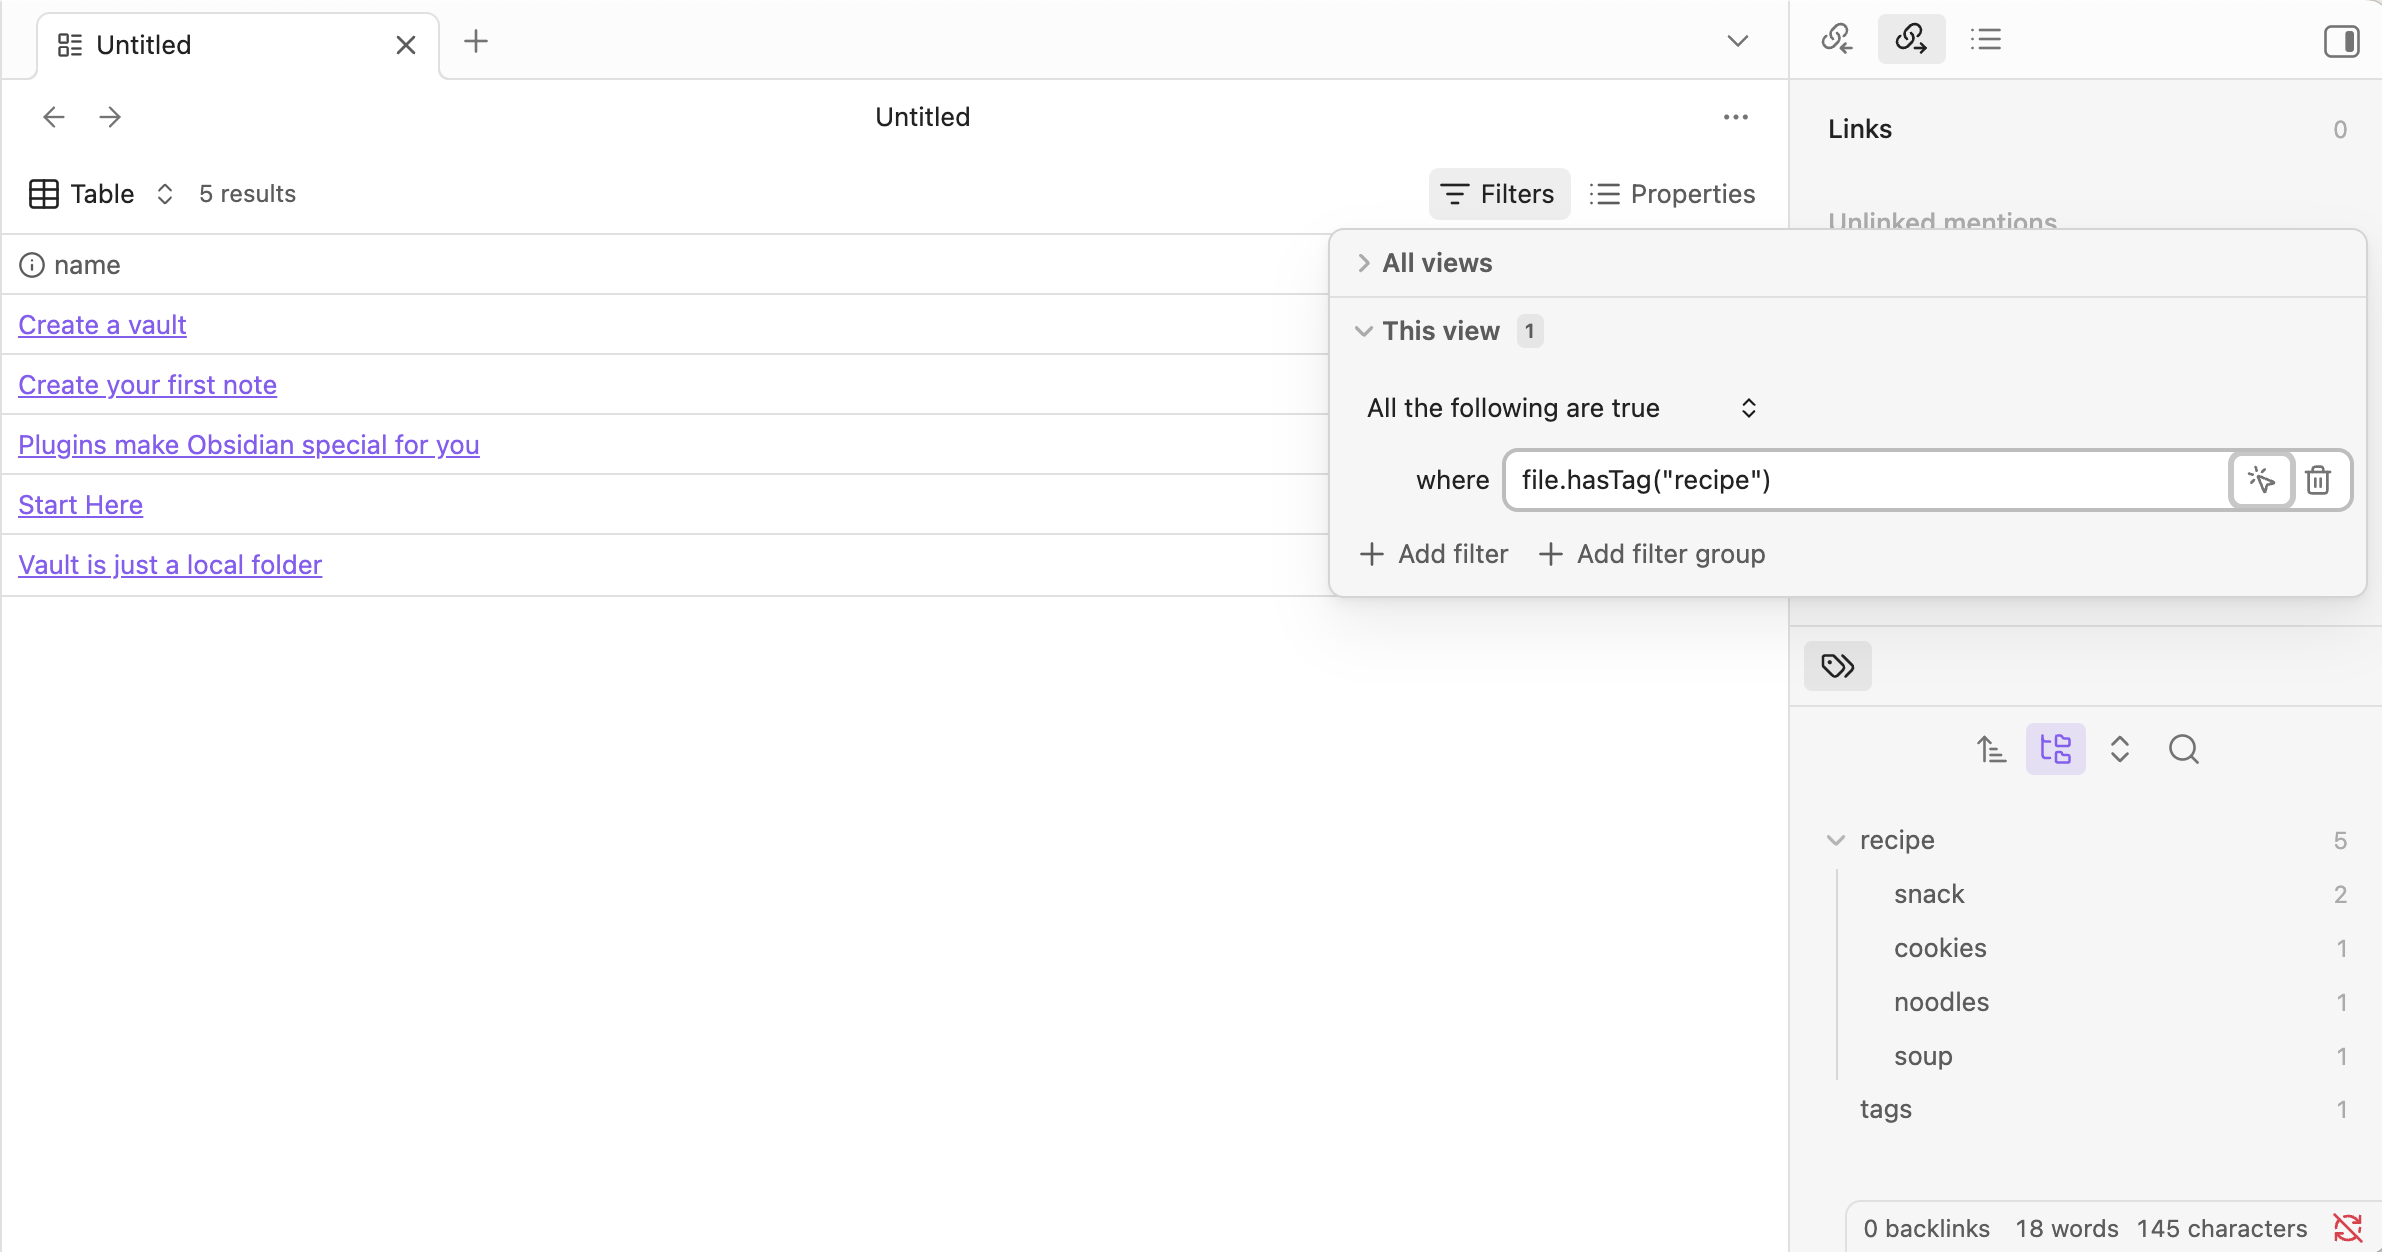The image size is (2382, 1252).
Task: Open the Properties menu
Action: (x=1672, y=194)
